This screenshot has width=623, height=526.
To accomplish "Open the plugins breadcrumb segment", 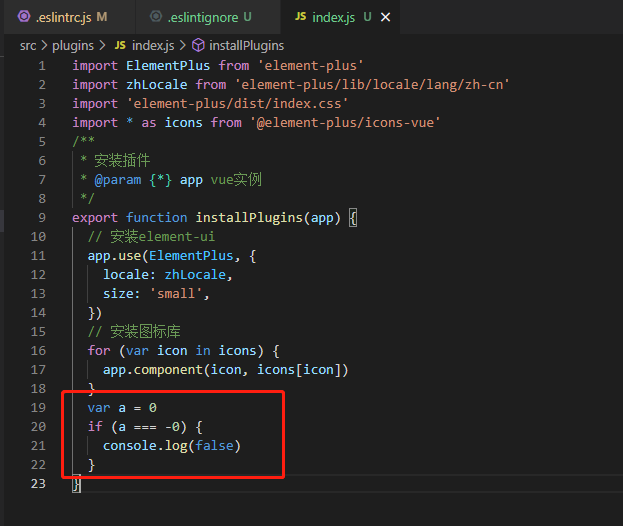I will tap(73, 46).
